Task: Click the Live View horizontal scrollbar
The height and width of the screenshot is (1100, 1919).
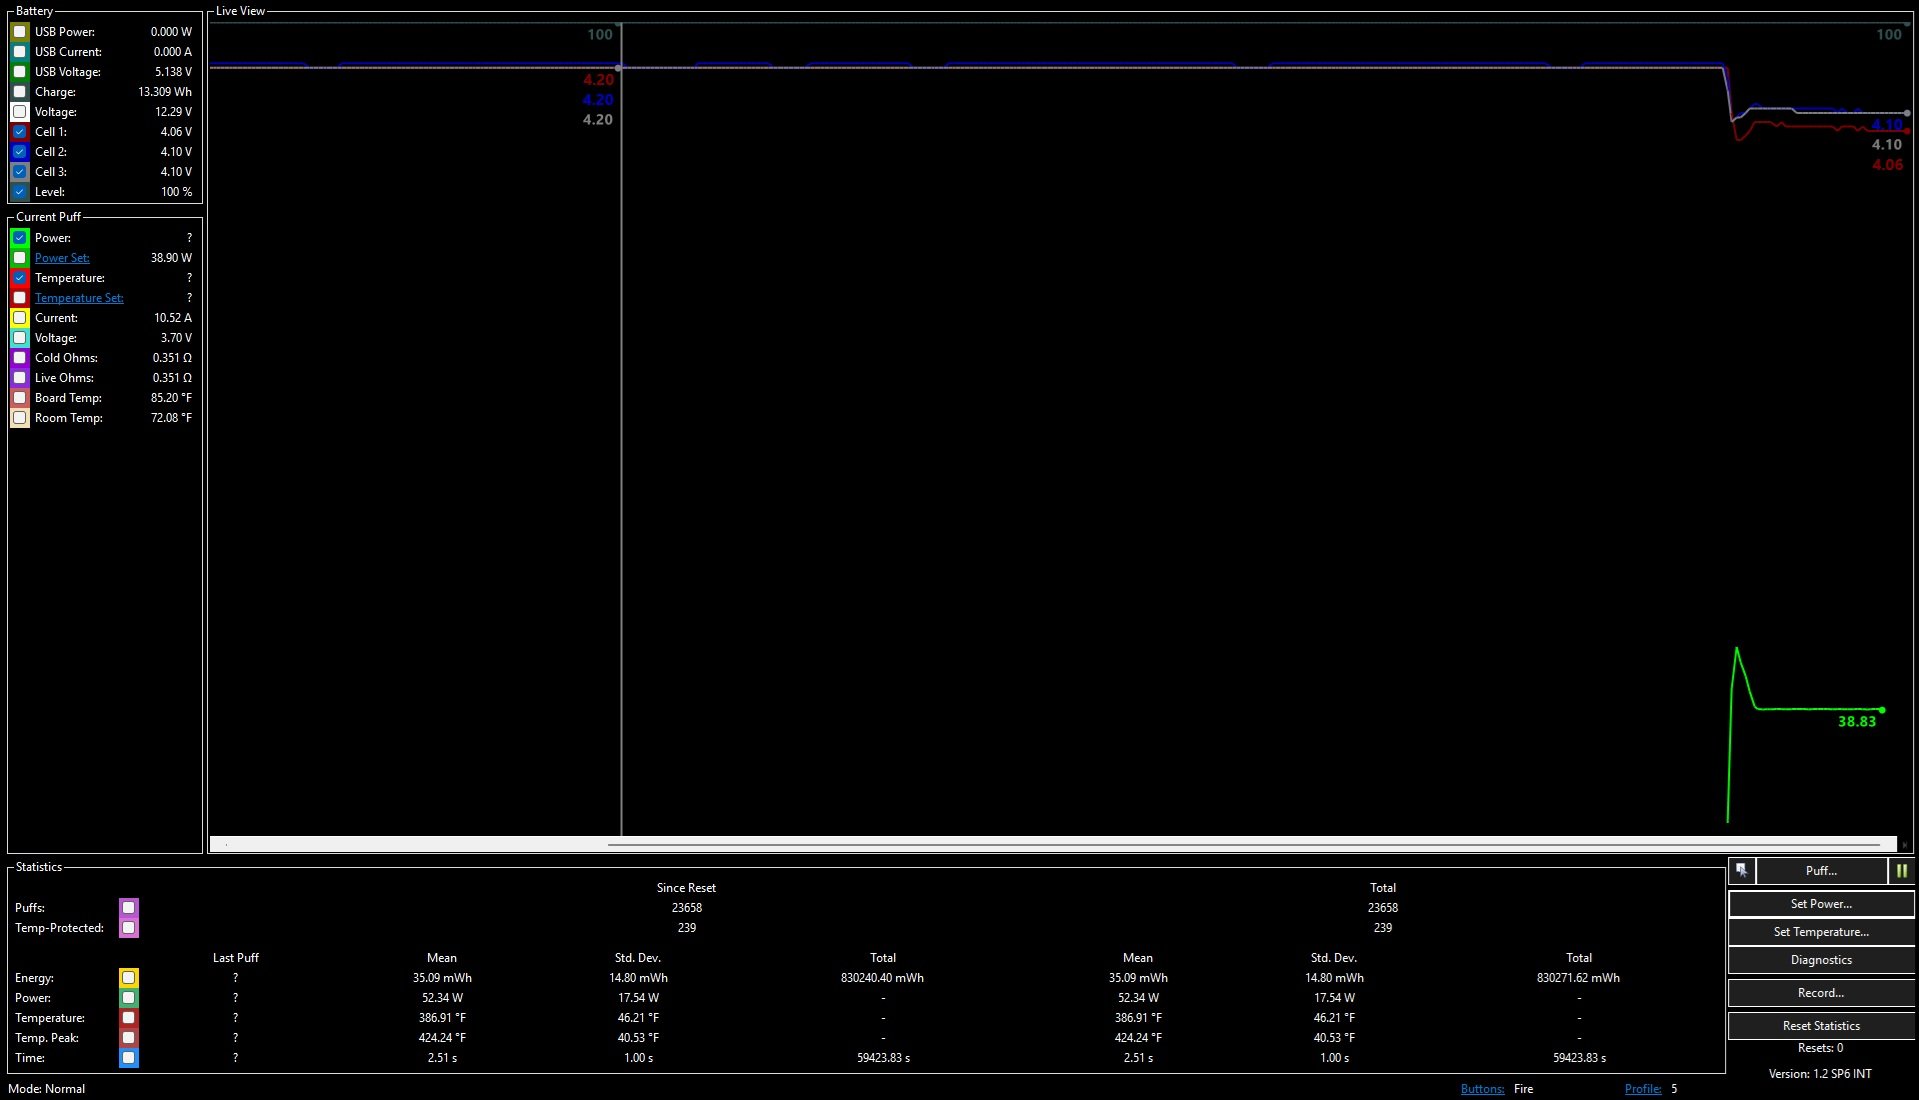Action: pyautogui.click(x=1050, y=845)
